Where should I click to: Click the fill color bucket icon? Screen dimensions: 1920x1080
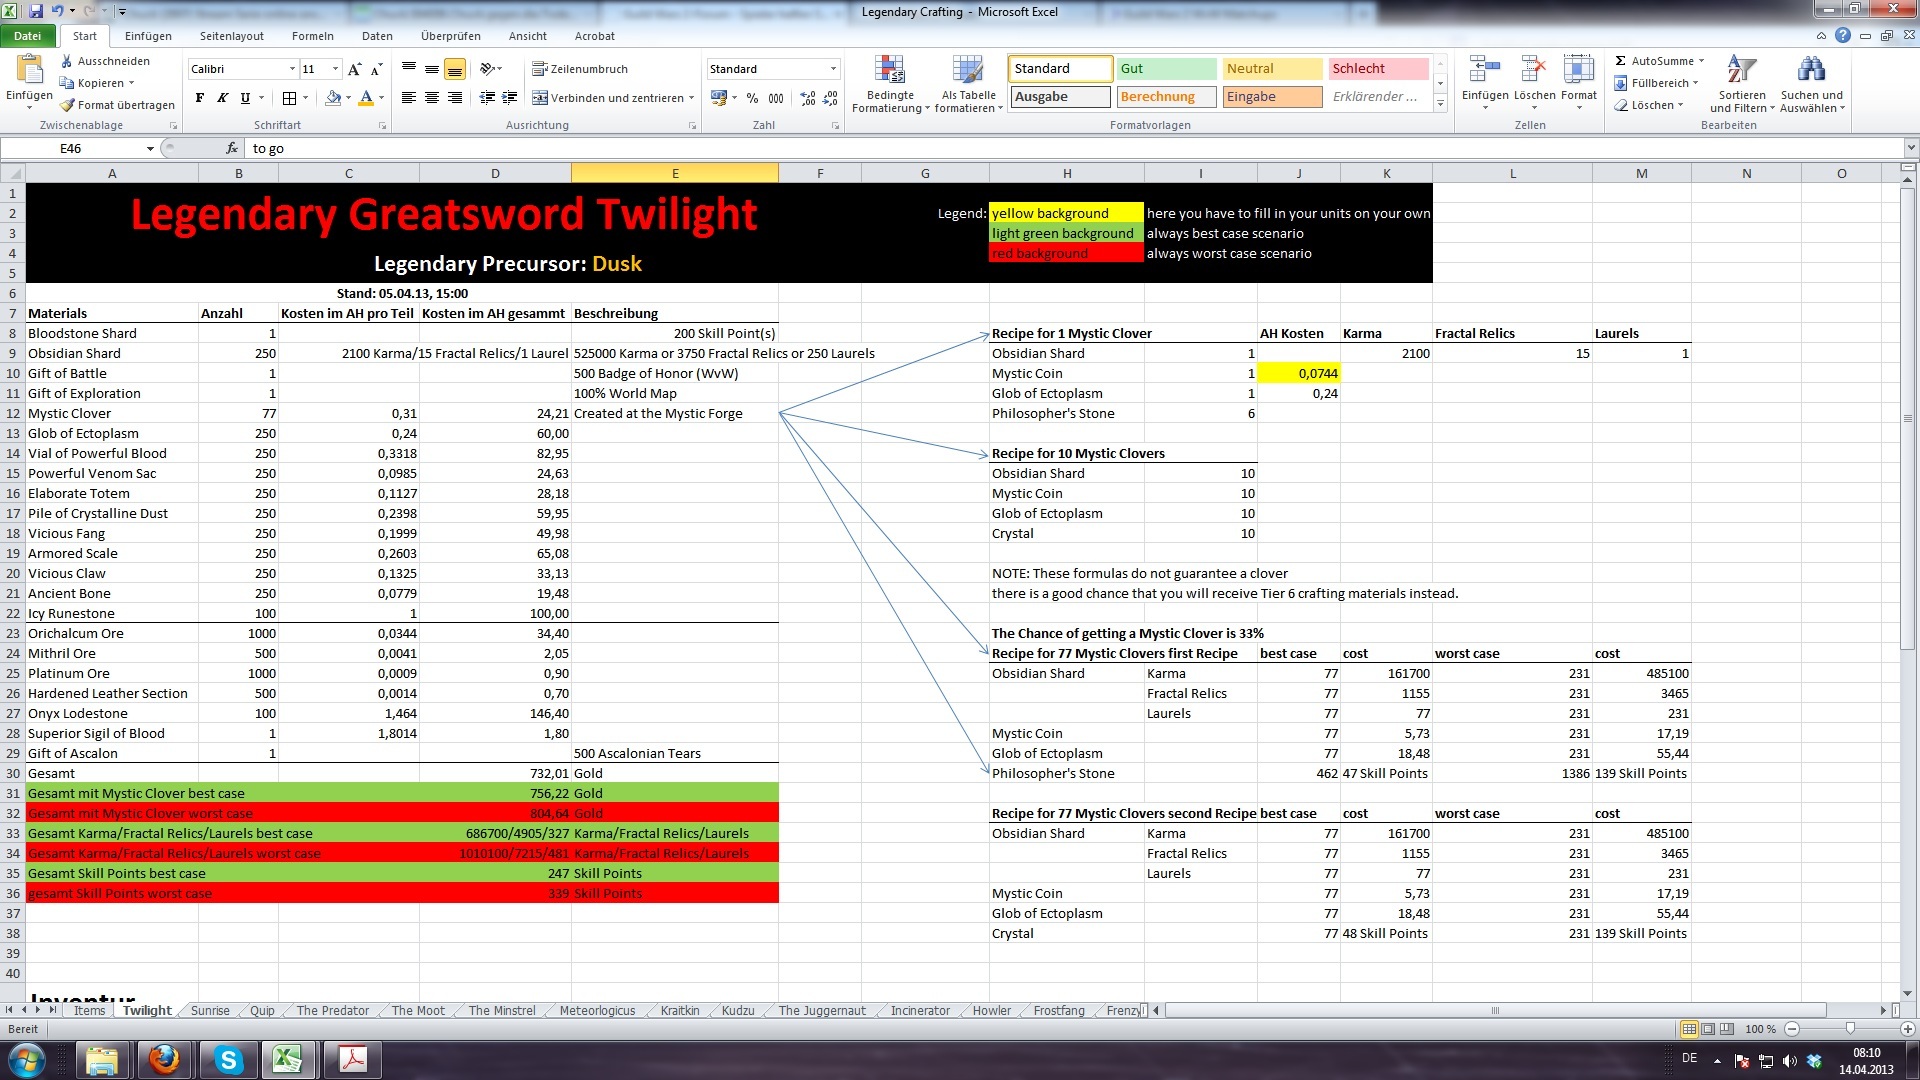[x=333, y=98]
